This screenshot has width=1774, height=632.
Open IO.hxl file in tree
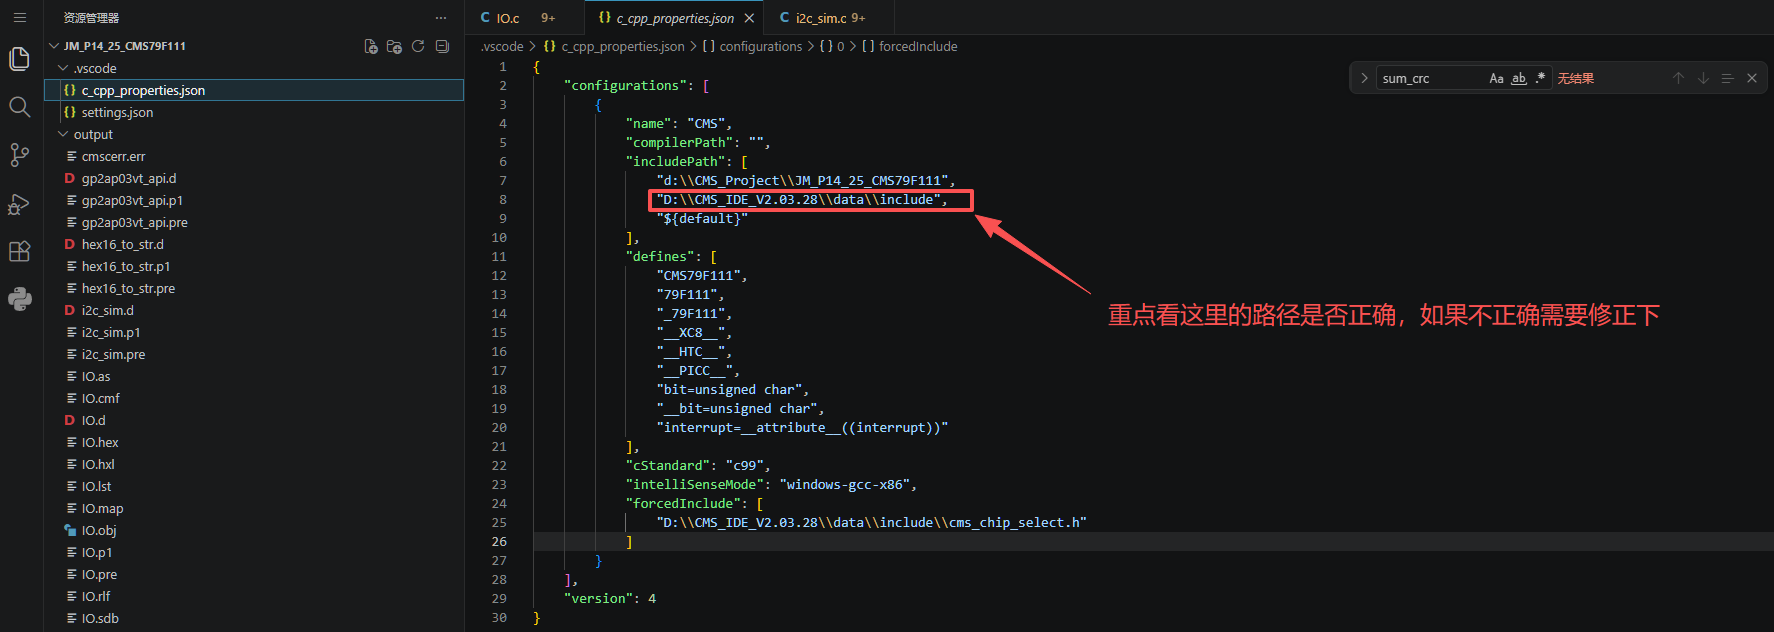point(255,464)
